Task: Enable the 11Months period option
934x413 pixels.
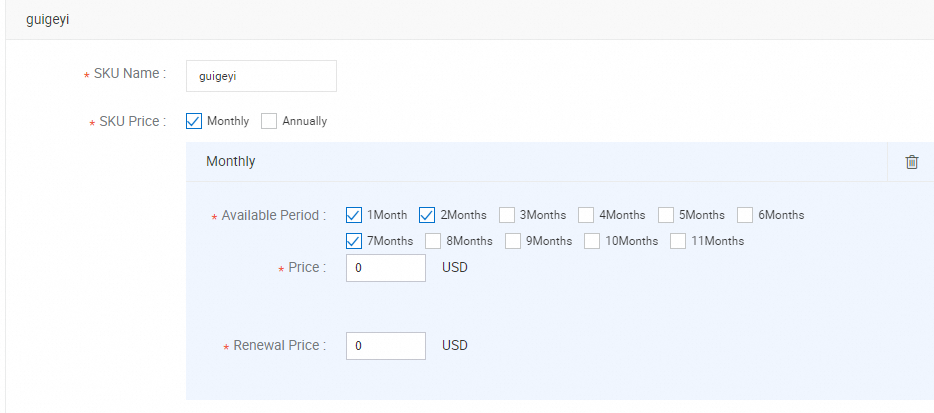Action: [x=678, y=241]
